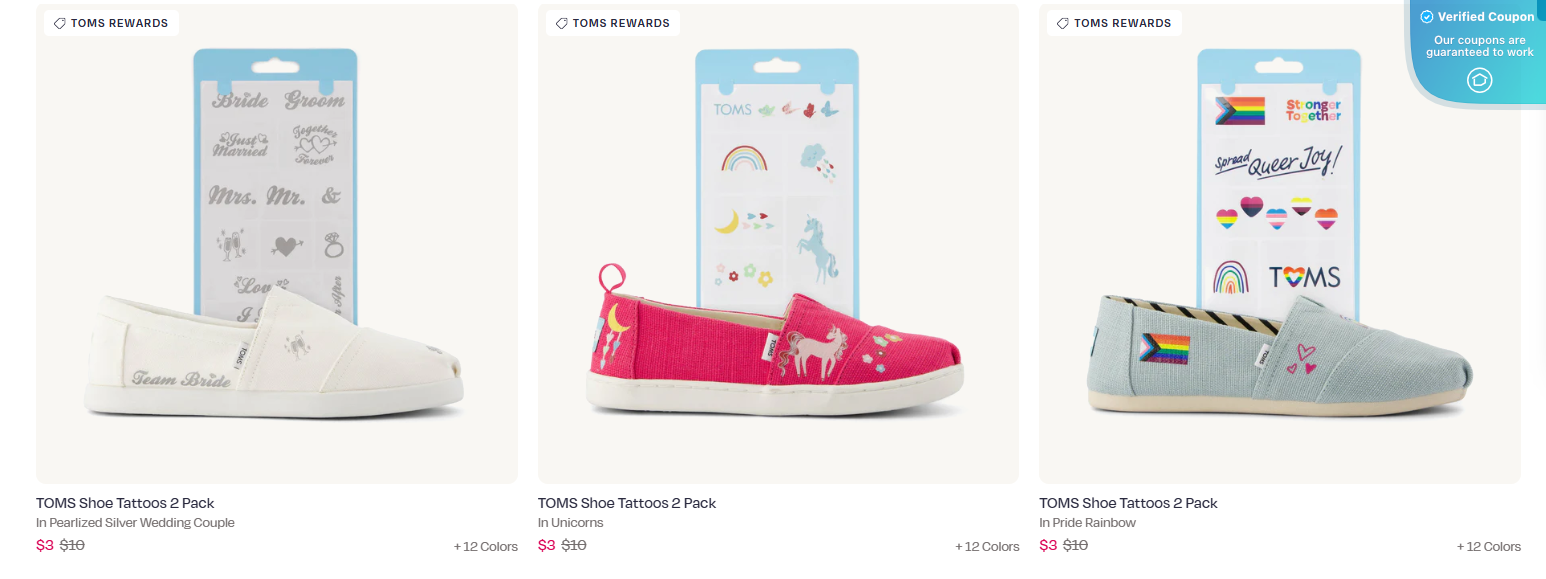Click the tag icon on the Unicorns product's rewards badge
1546x579 pixels.
(x=561, y=22)
